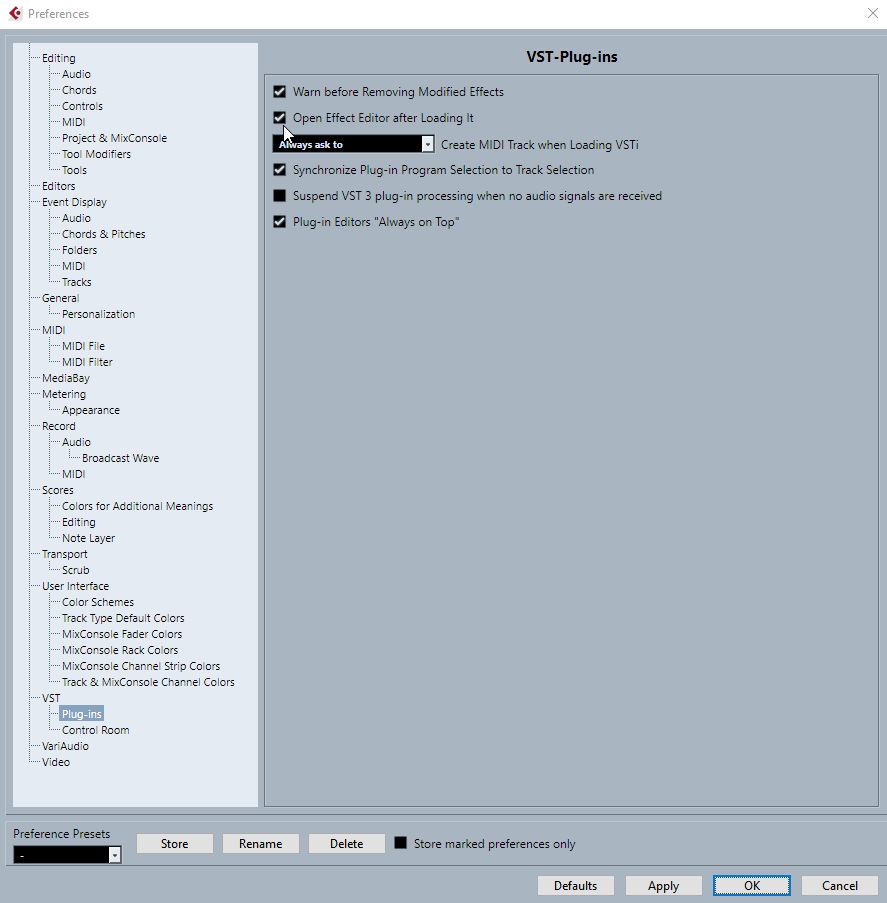Viewport: 887px width, 903px height.
Task: Open the Preference Presets dropdown
Action: [67, 855]
